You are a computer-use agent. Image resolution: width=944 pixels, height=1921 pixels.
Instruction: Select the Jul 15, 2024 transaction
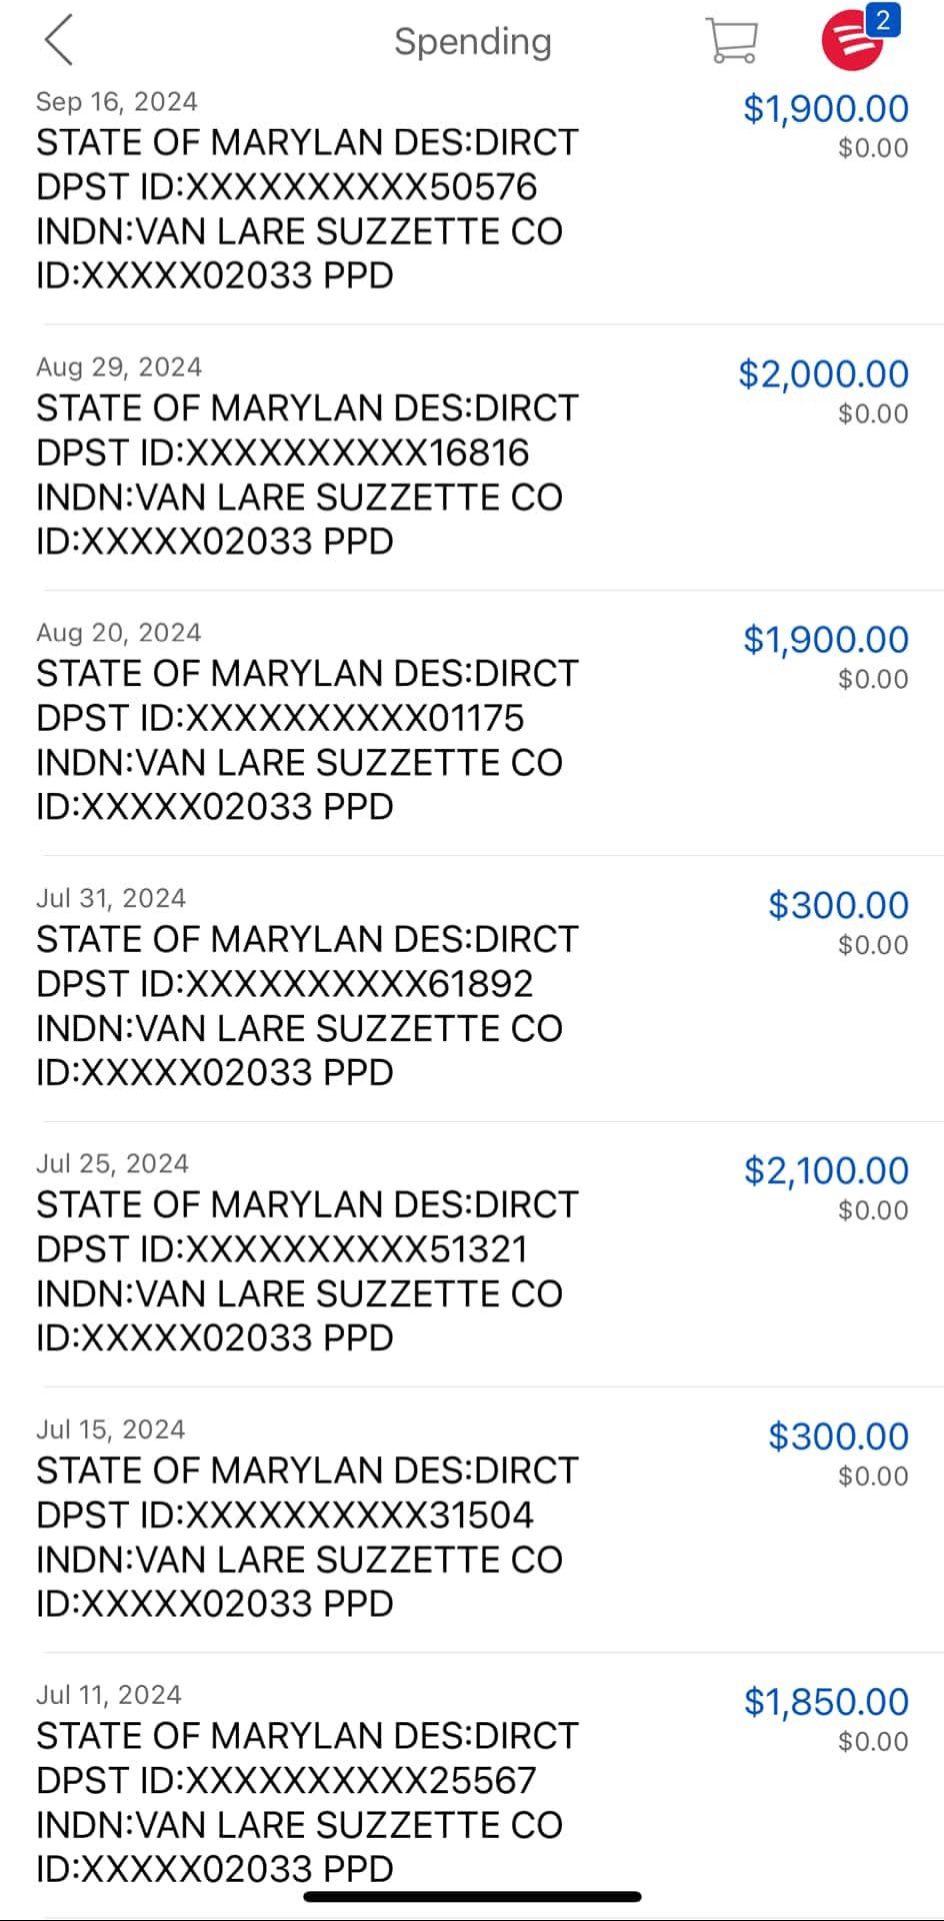pyautogui.click(x=306, y=1537)
